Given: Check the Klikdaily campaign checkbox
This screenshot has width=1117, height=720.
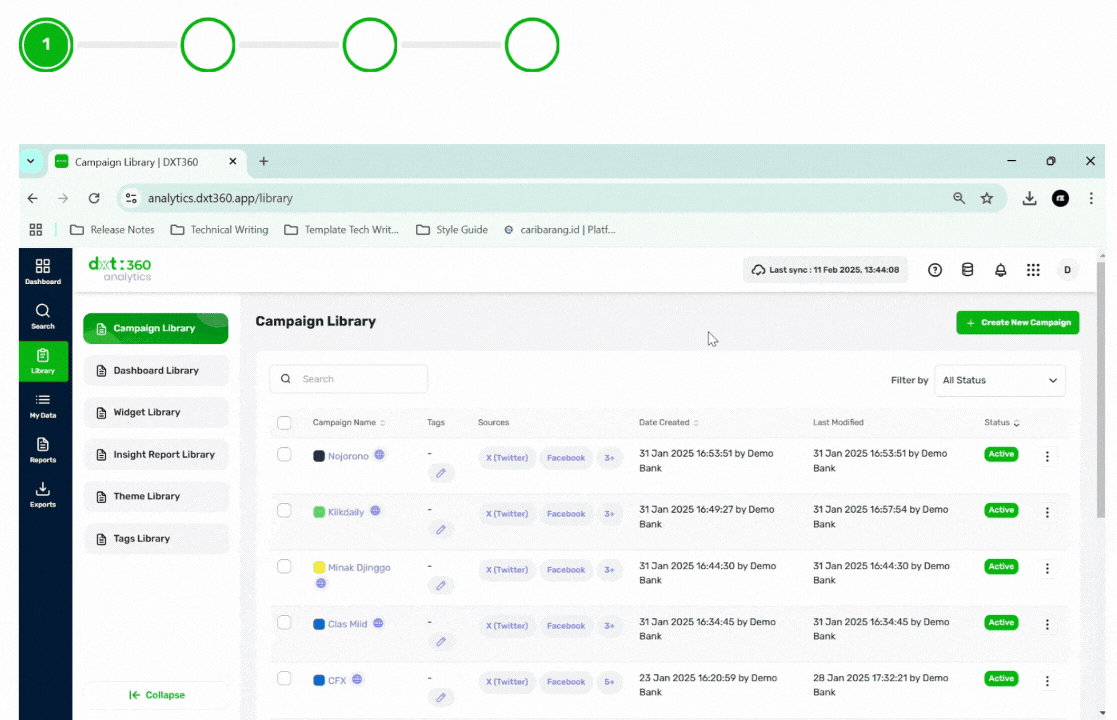Looking at the screenshot, I should pyautogui.click(x=284, y=511).
